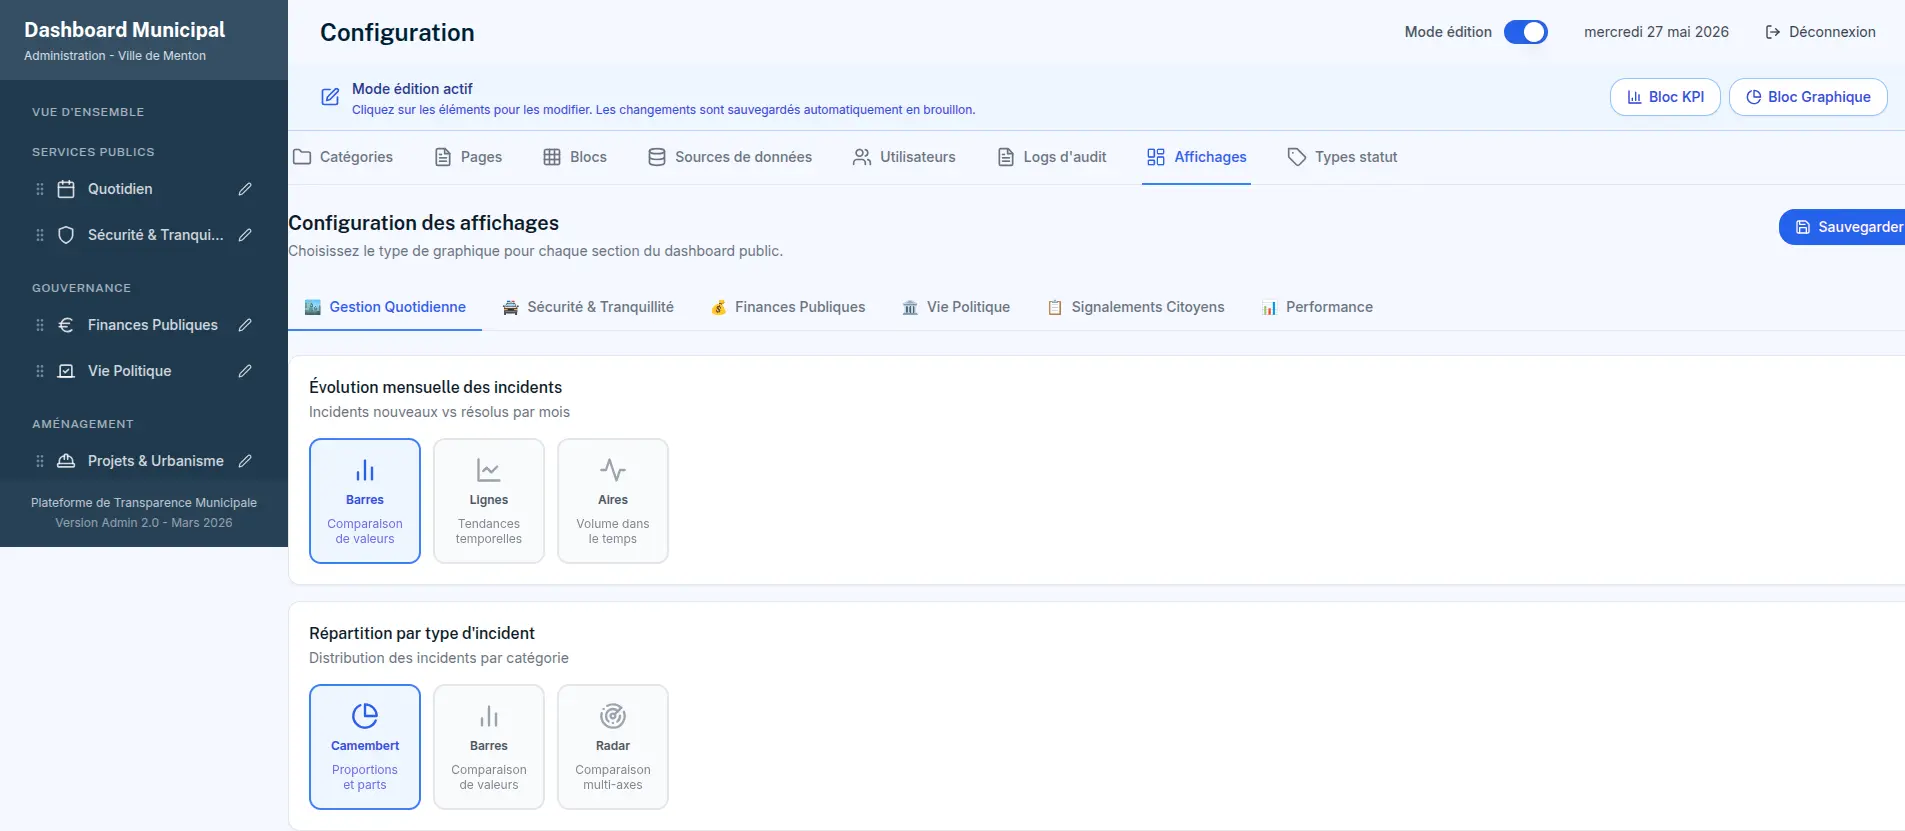Click the Dashboard Municipal title

(125, 30)
